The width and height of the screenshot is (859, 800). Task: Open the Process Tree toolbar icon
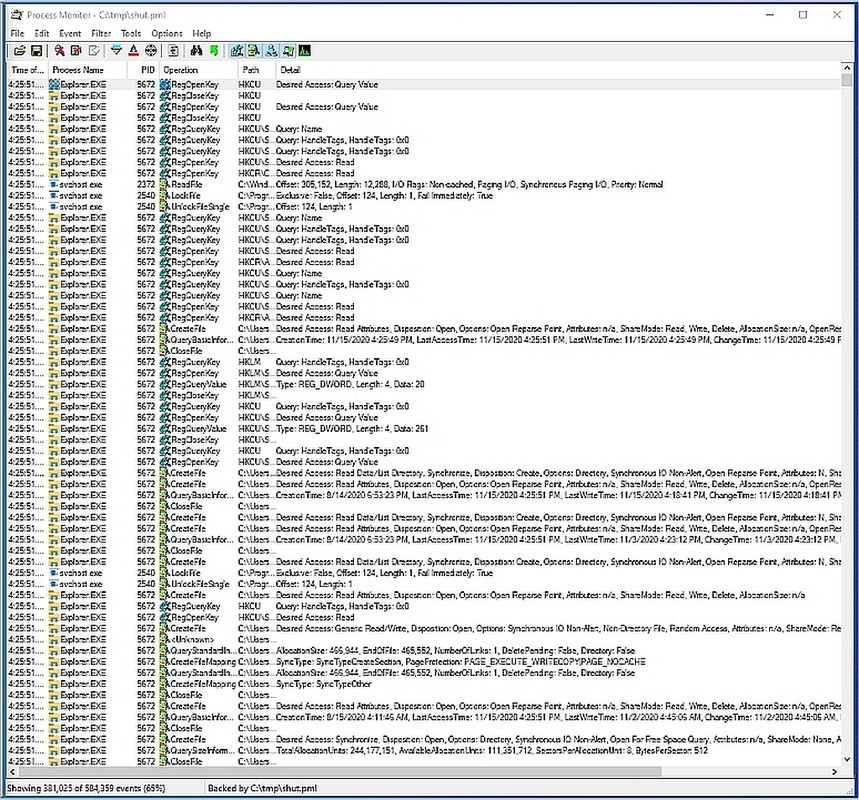(173, 51)
